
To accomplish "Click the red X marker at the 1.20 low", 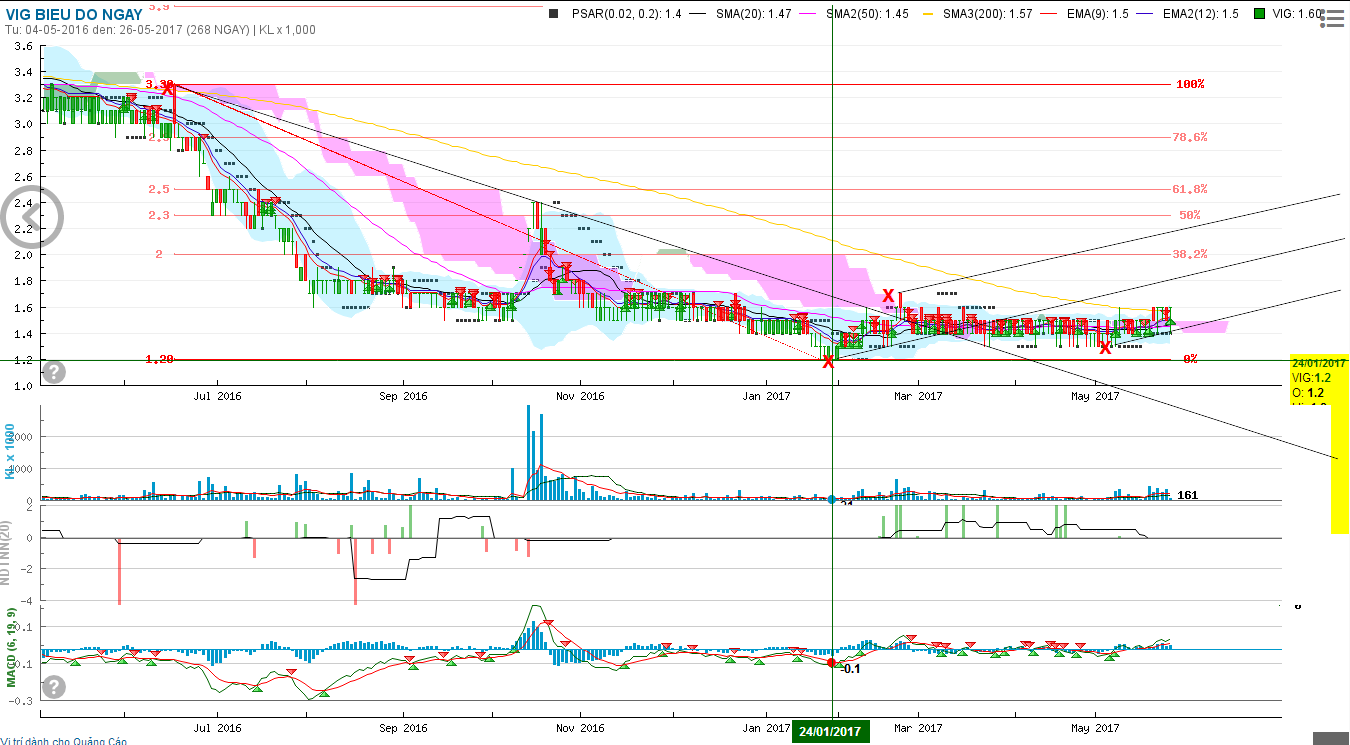I will (828, 362).
